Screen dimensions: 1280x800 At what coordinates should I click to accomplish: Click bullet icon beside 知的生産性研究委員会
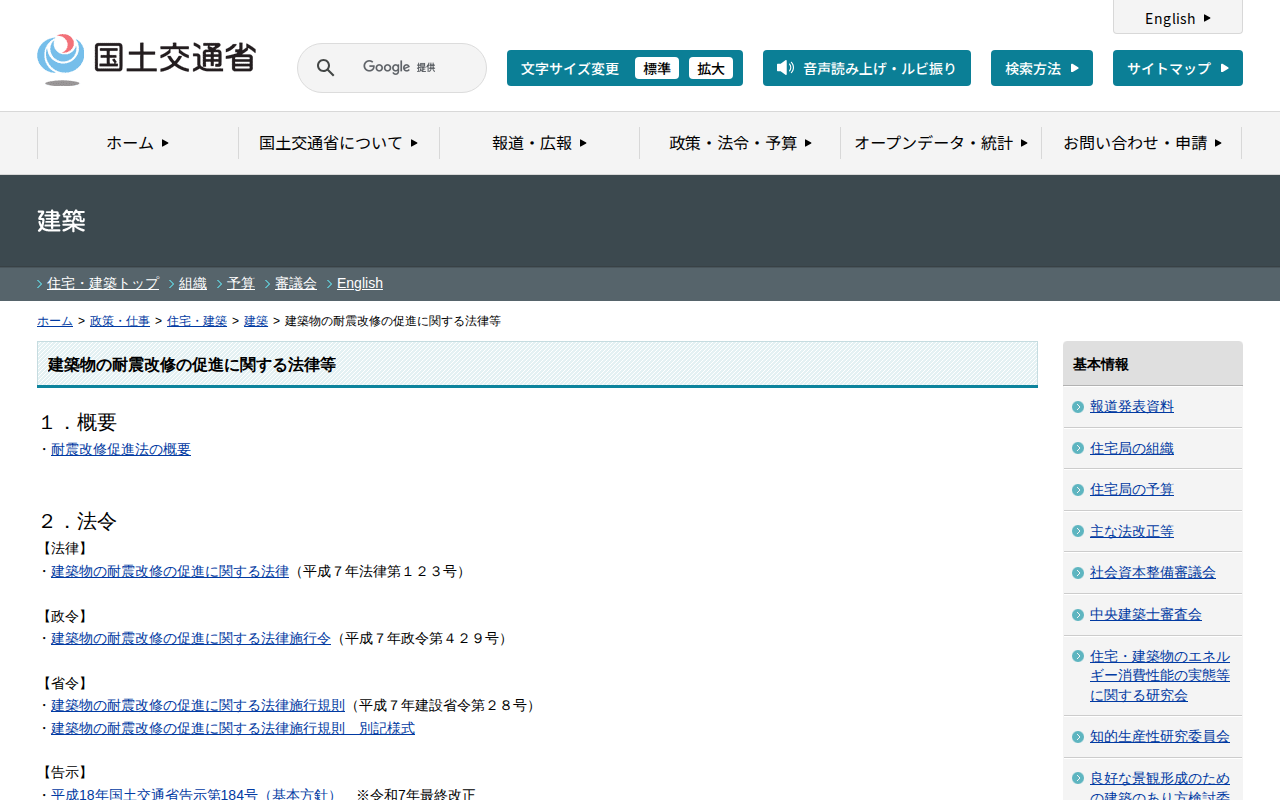1077,737
